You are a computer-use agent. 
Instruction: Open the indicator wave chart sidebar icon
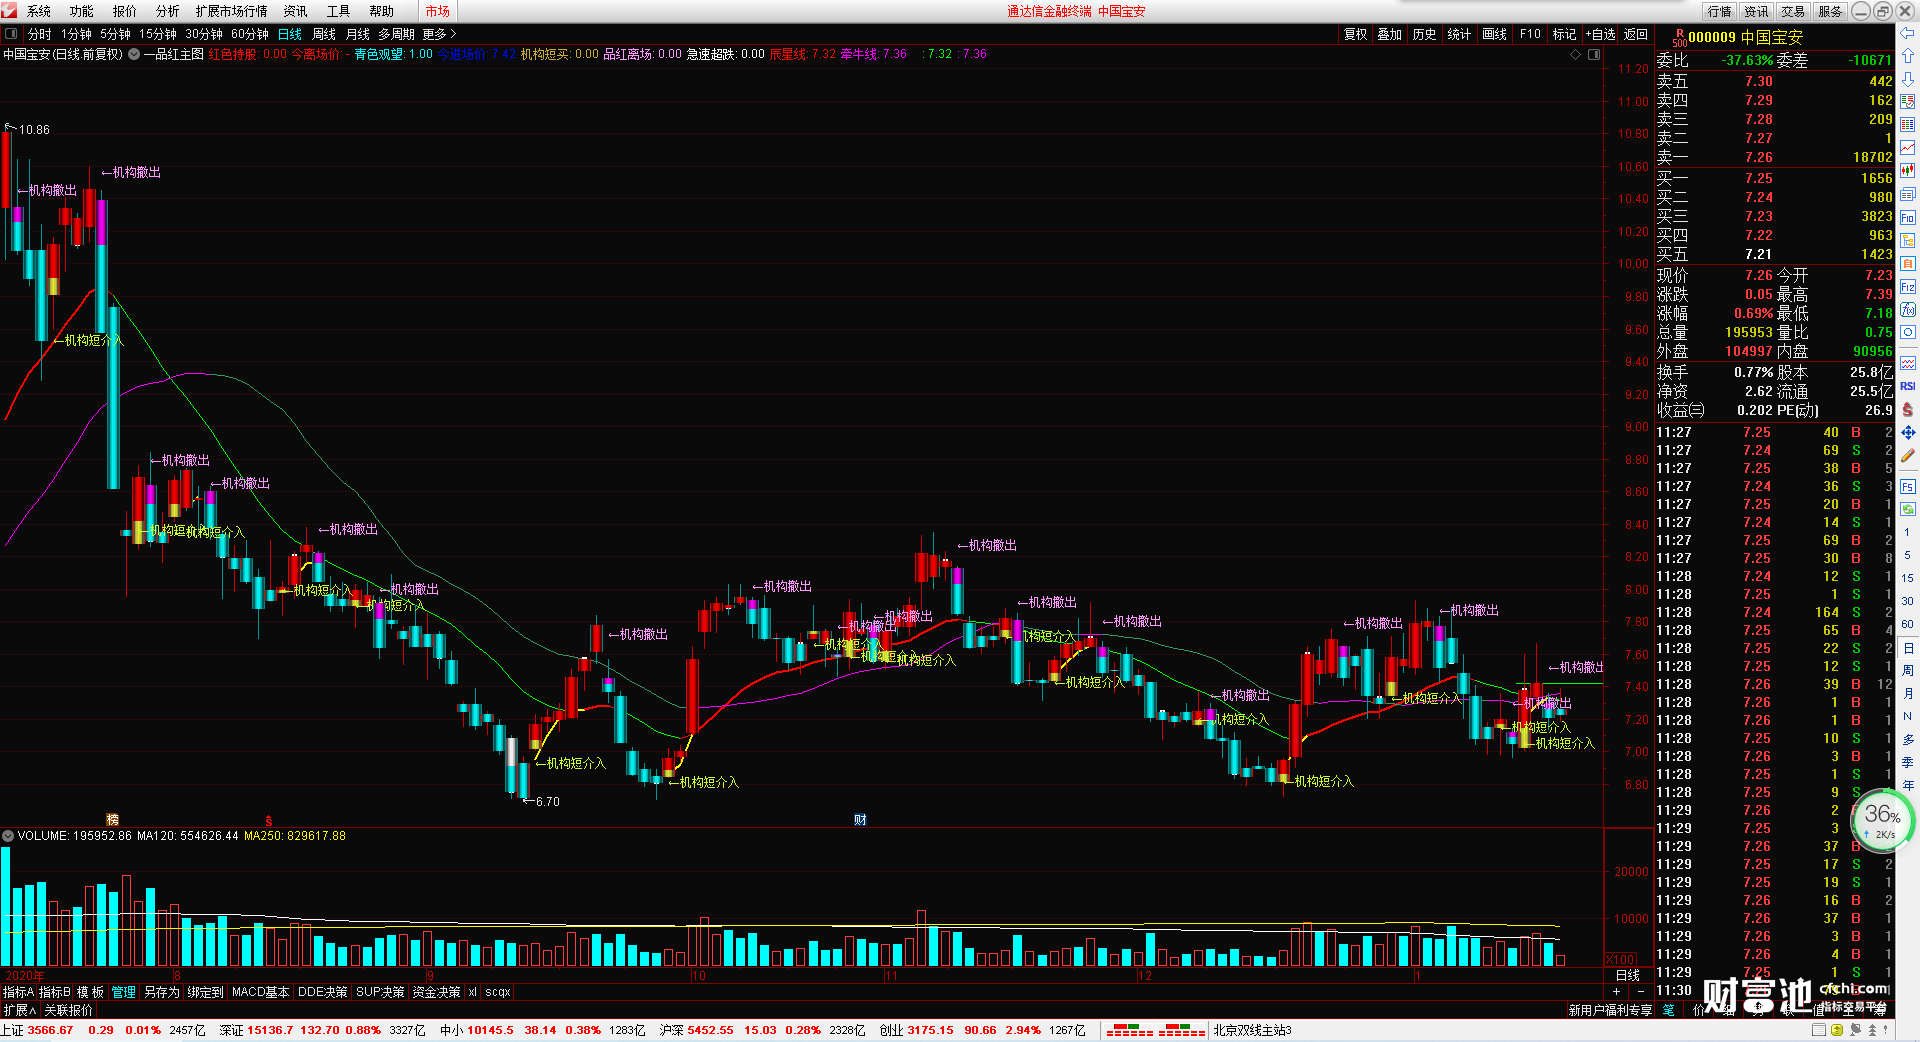pos(1908,363)
